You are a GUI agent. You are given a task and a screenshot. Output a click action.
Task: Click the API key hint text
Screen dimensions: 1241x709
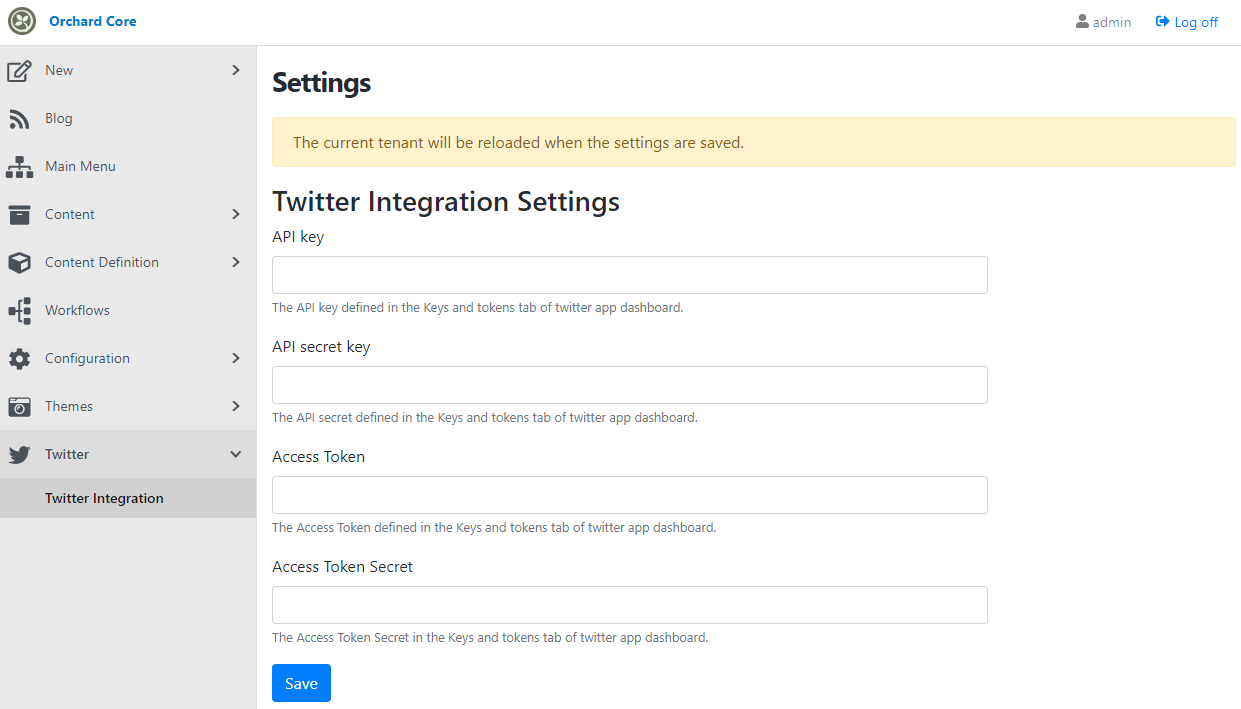478,308
